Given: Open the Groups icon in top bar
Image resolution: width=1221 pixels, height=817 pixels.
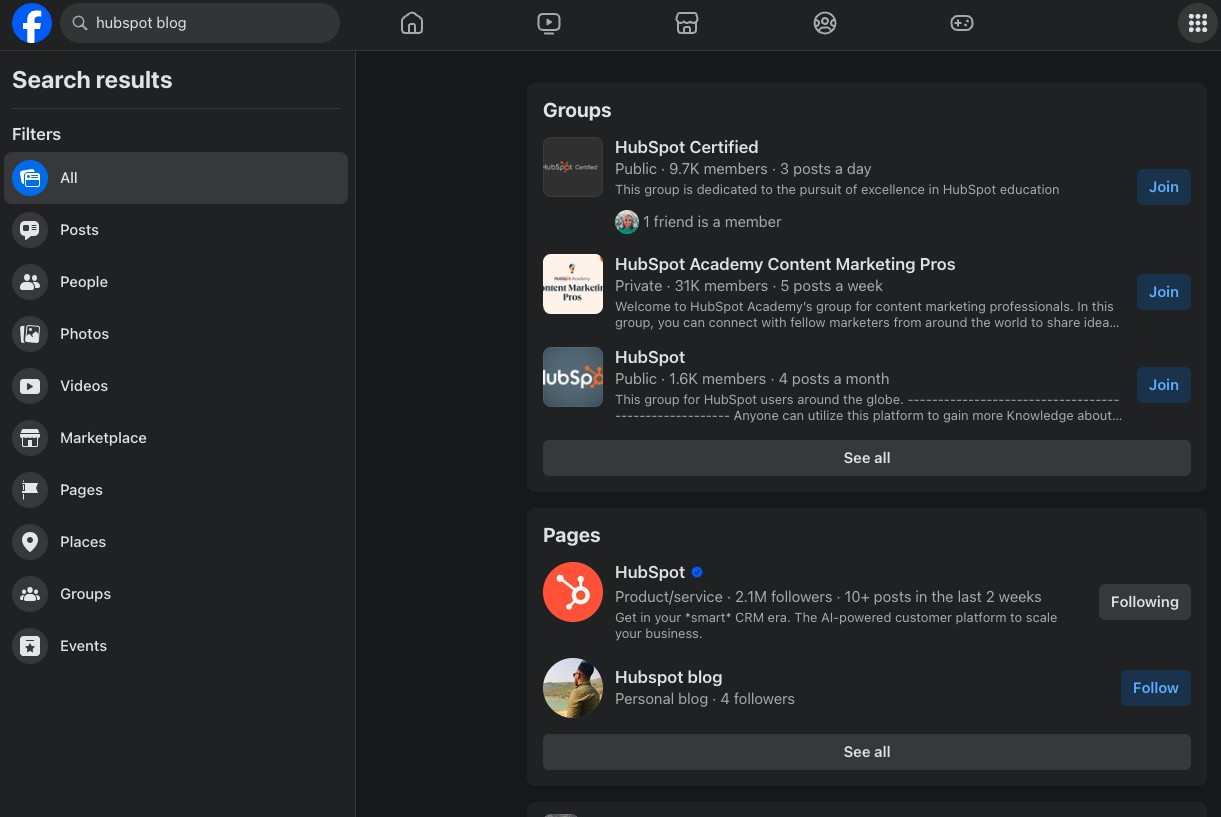Looking at the screenshot, I should pos(824,23).
